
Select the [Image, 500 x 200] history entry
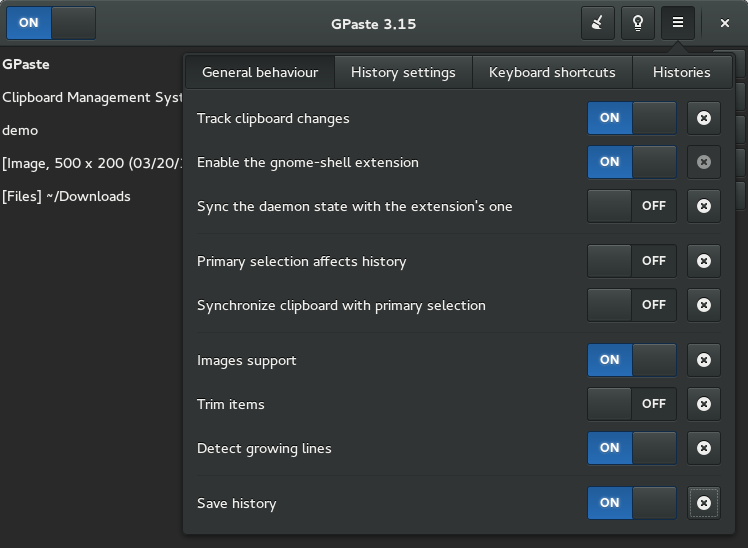(x=92, y=163)
